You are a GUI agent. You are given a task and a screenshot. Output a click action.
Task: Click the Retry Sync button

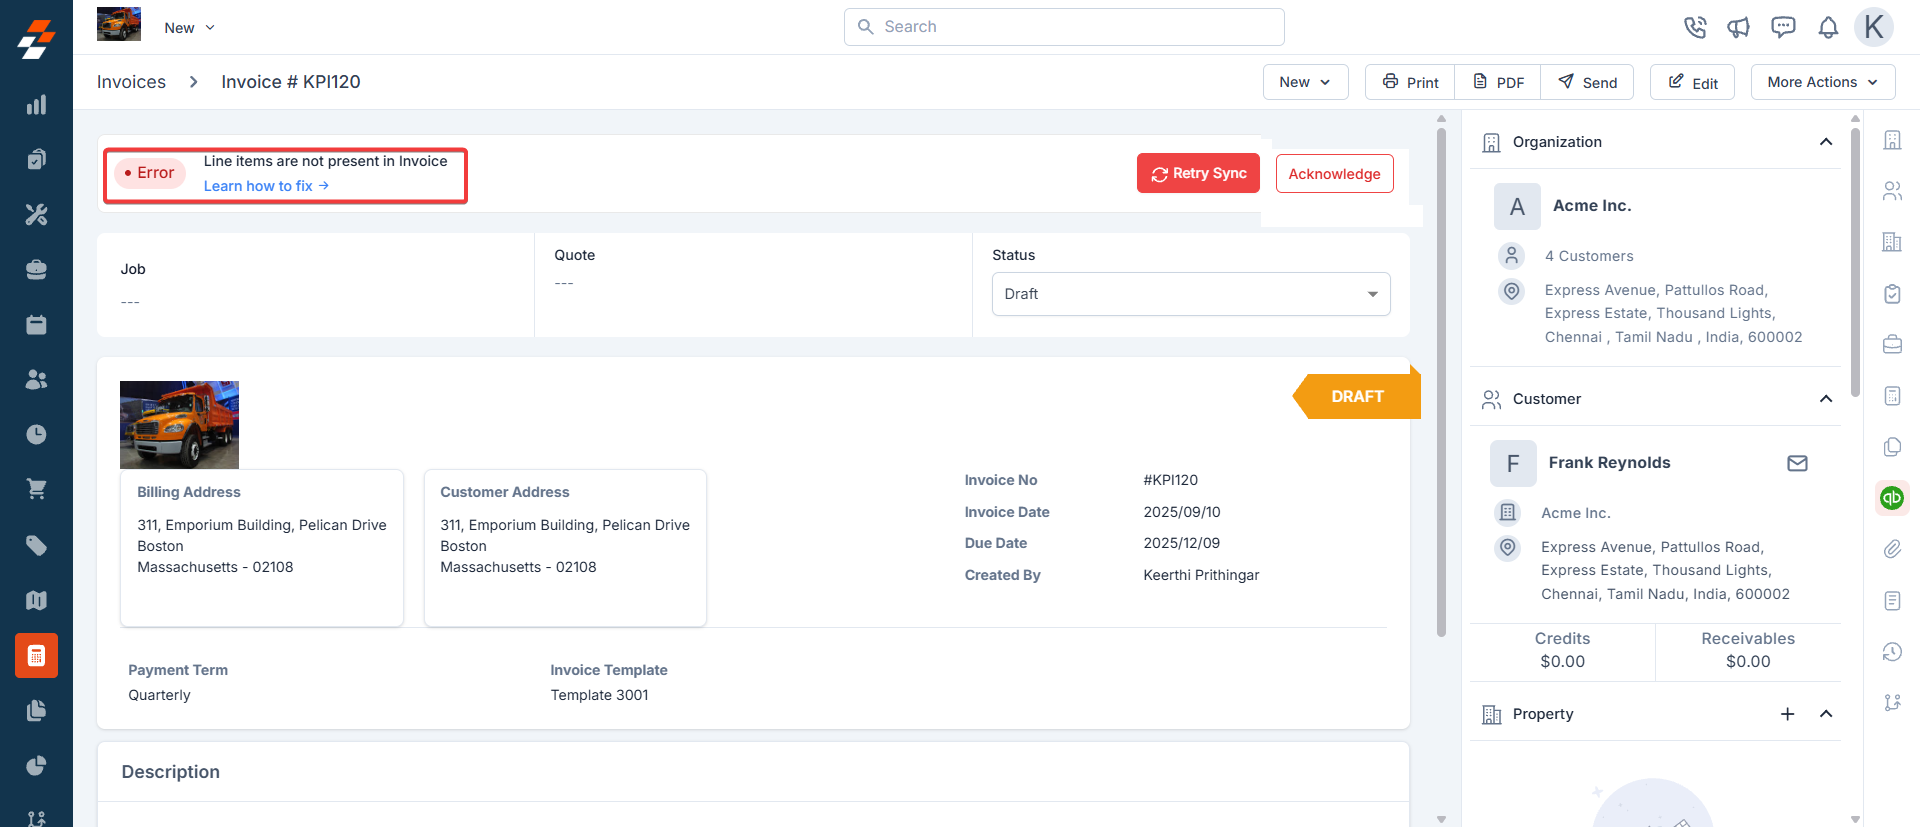[x=1198, y=173]
